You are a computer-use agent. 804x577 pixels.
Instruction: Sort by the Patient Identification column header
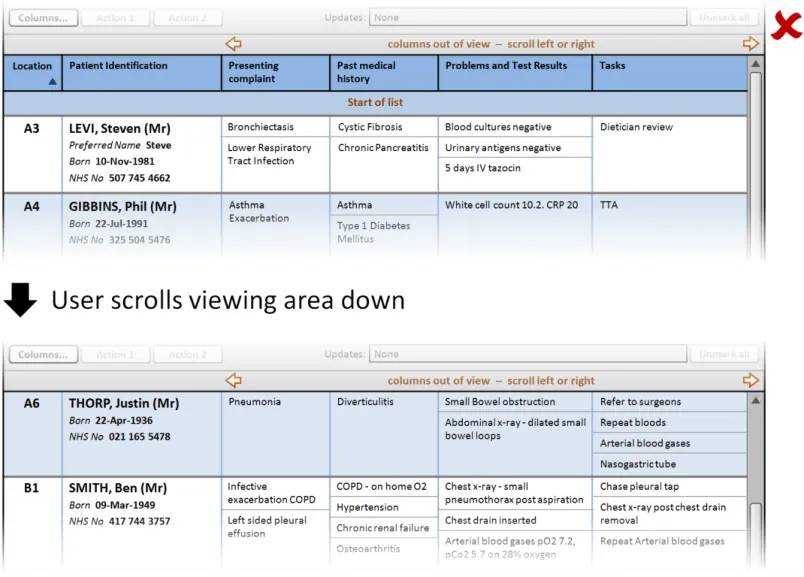118,66
